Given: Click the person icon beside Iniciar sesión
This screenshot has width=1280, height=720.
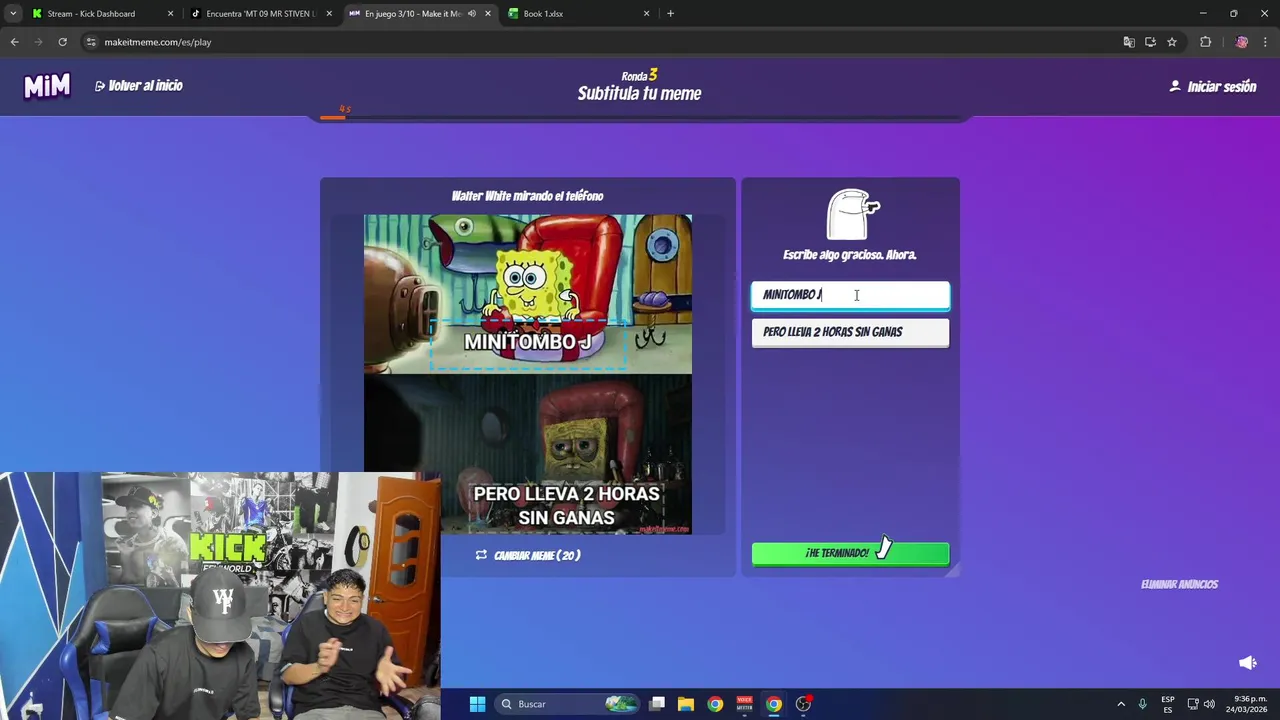Looking at the screenshot, I should [x=1175, y=86].
